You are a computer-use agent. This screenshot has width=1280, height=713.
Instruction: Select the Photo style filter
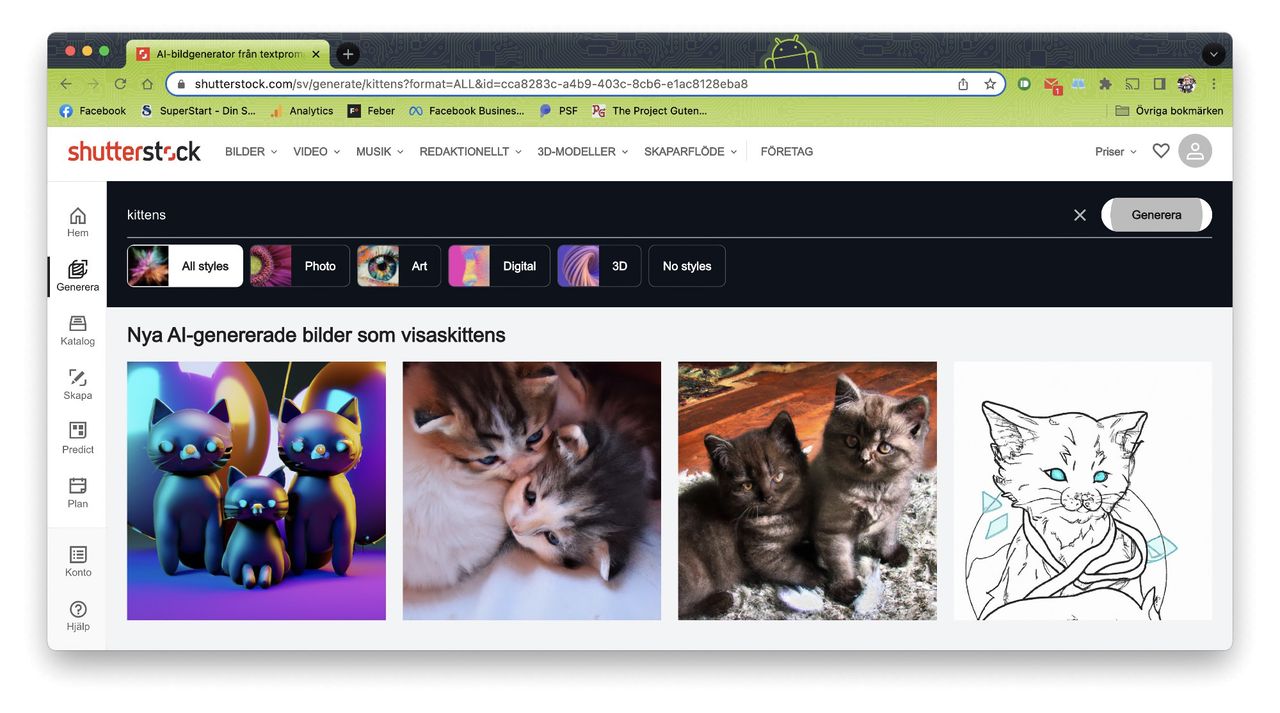[x=299, y=265]
